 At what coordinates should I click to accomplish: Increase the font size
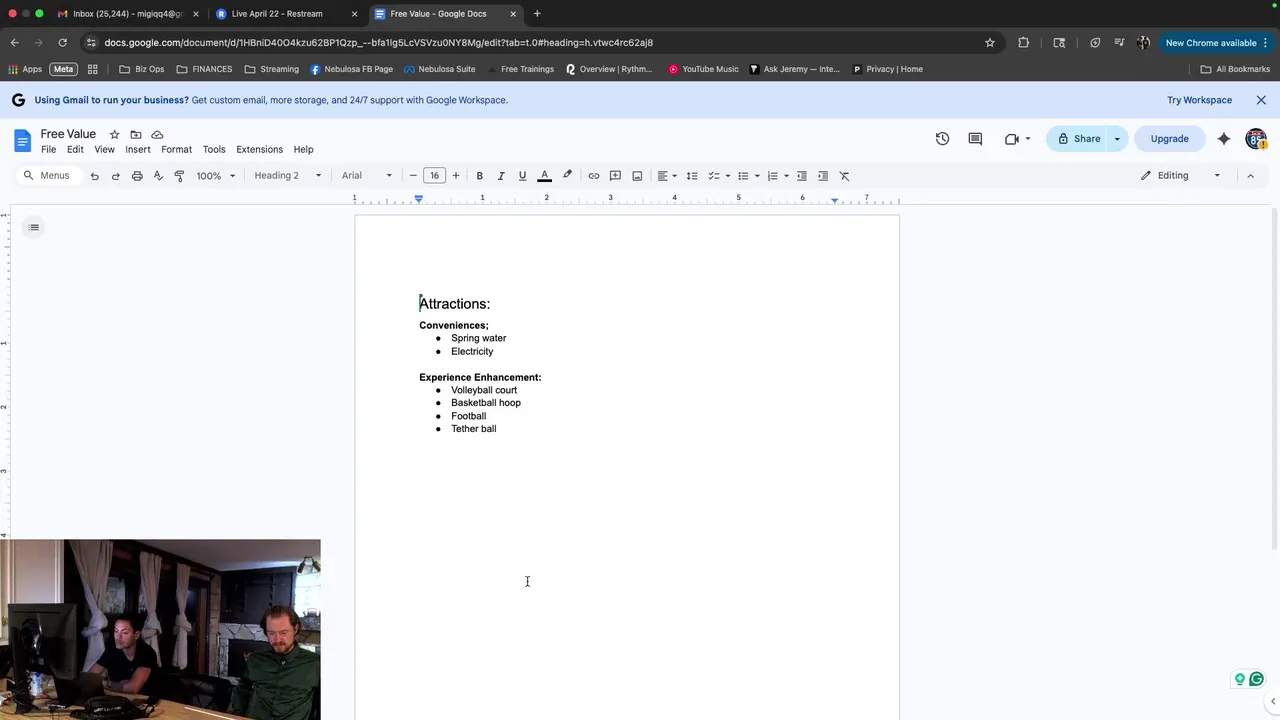coord(456,176)
